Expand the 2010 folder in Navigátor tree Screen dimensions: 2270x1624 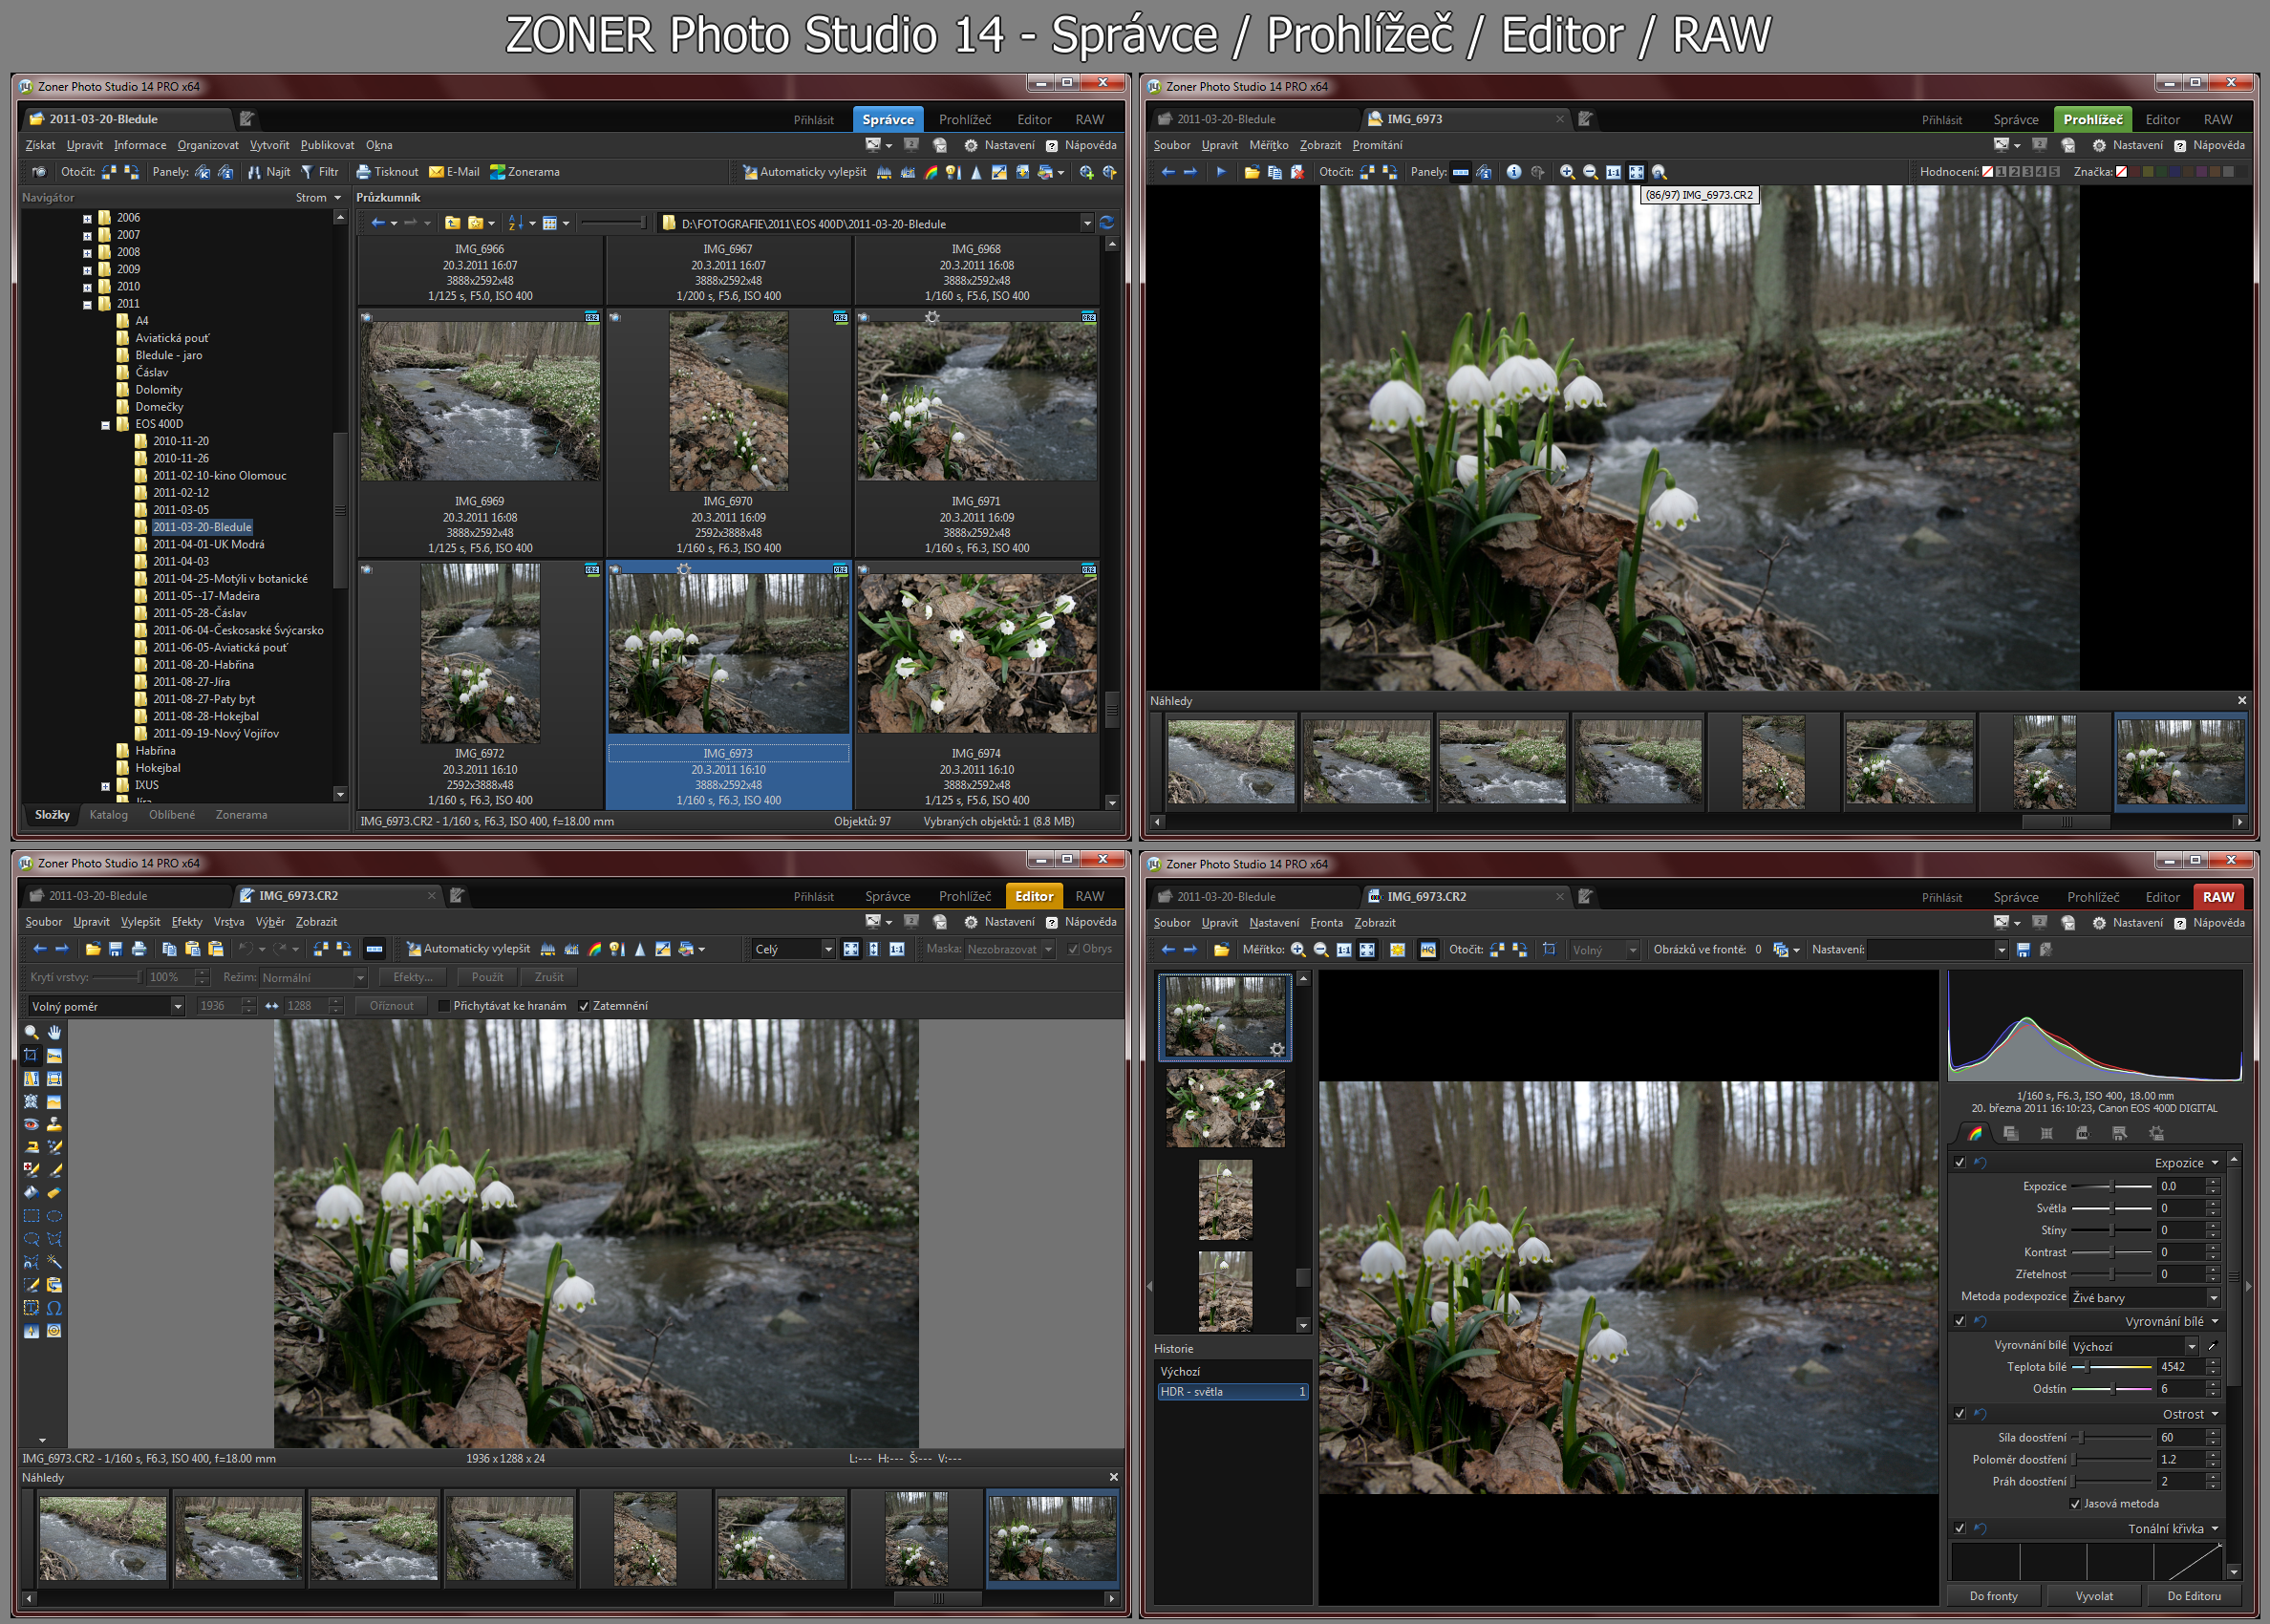pos(87,287)
